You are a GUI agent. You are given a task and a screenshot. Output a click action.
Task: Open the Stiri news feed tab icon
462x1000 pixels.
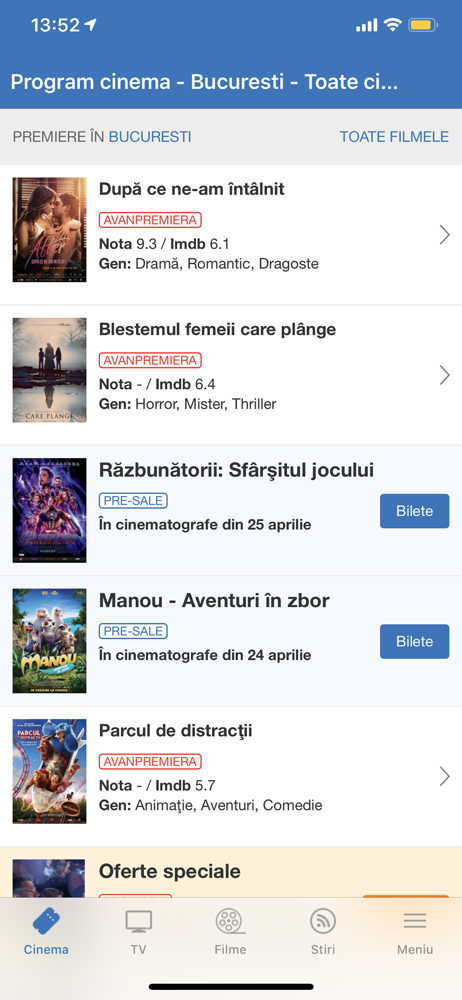(x=323, y=921)
